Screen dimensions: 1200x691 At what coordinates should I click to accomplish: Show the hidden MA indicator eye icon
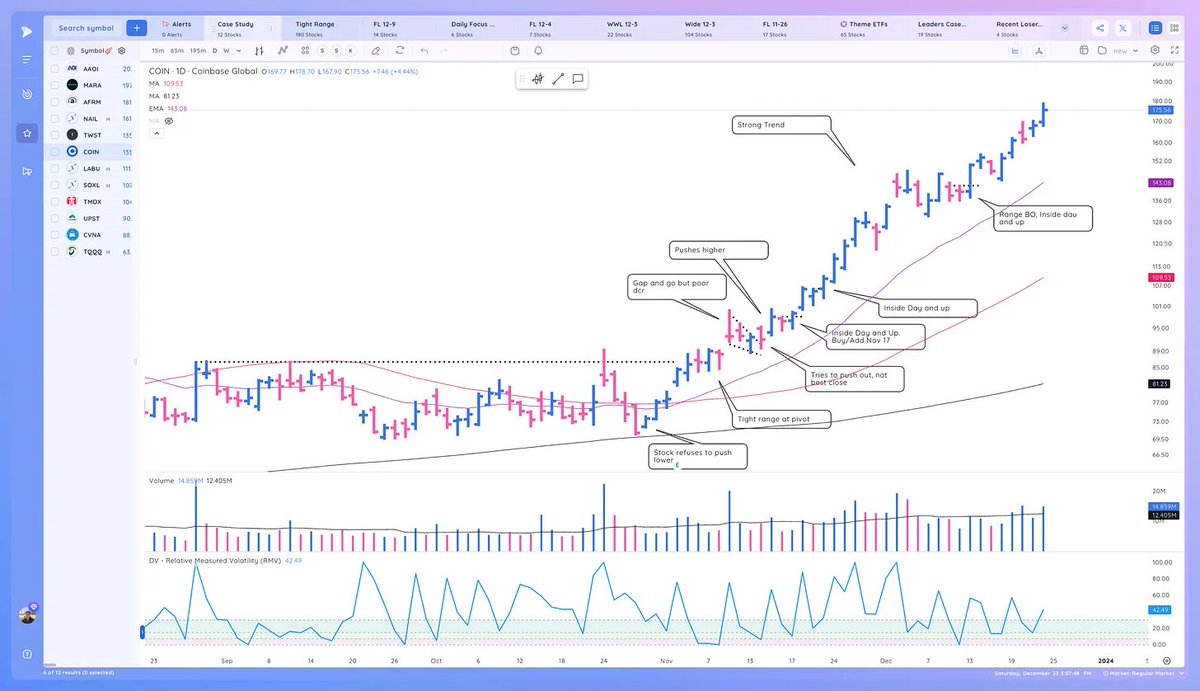(169, 121)
